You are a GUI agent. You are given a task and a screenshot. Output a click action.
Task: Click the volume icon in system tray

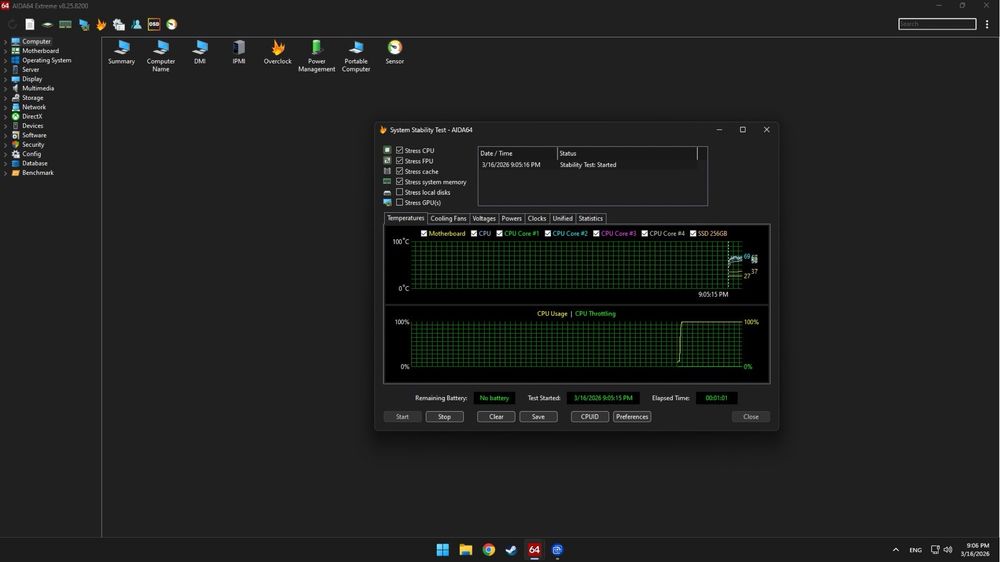(x=948, y=549)
